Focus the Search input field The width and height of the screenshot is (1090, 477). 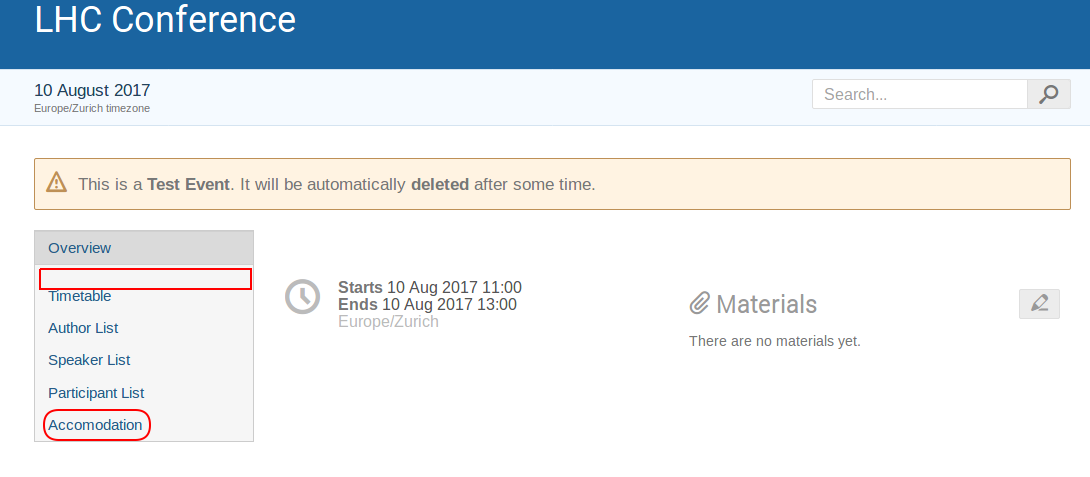coord(920,94)
